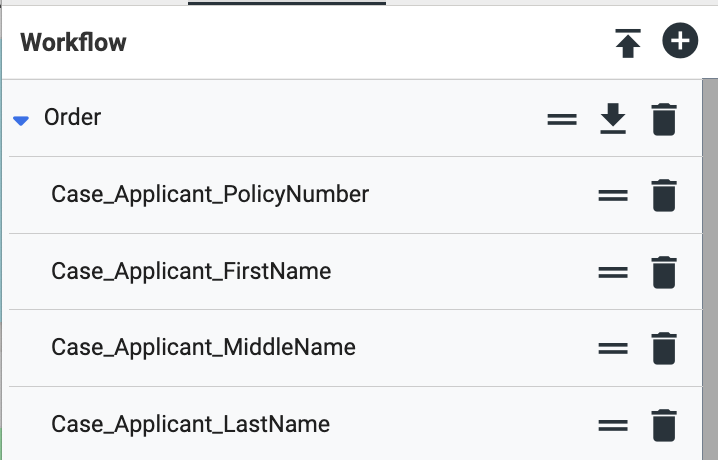Click drag handle for Case_Applicant_FirstName
This screenshot has height=460, width=718.
click(613, 272)
